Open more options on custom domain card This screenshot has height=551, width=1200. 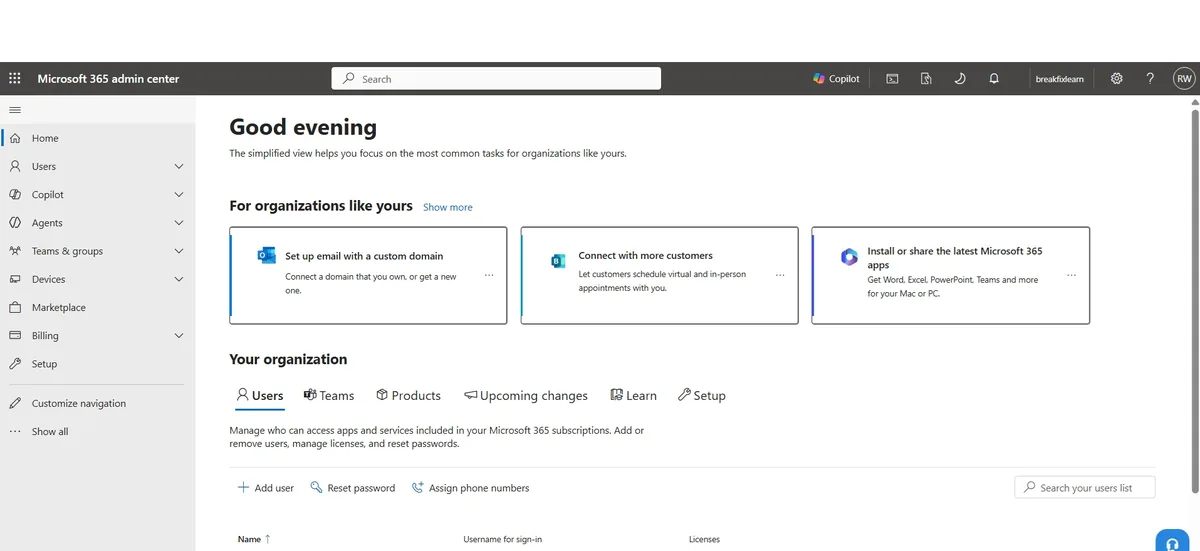coord(489,275)
